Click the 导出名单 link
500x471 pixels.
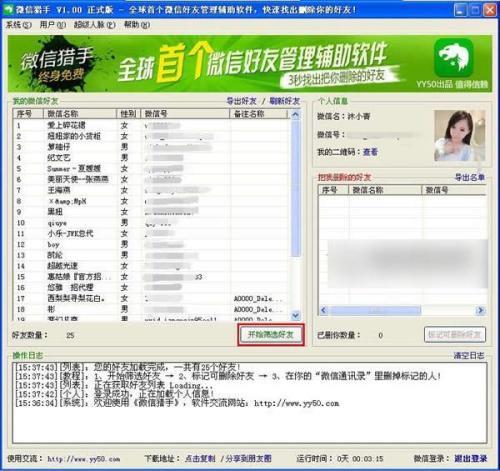(470, 177)
